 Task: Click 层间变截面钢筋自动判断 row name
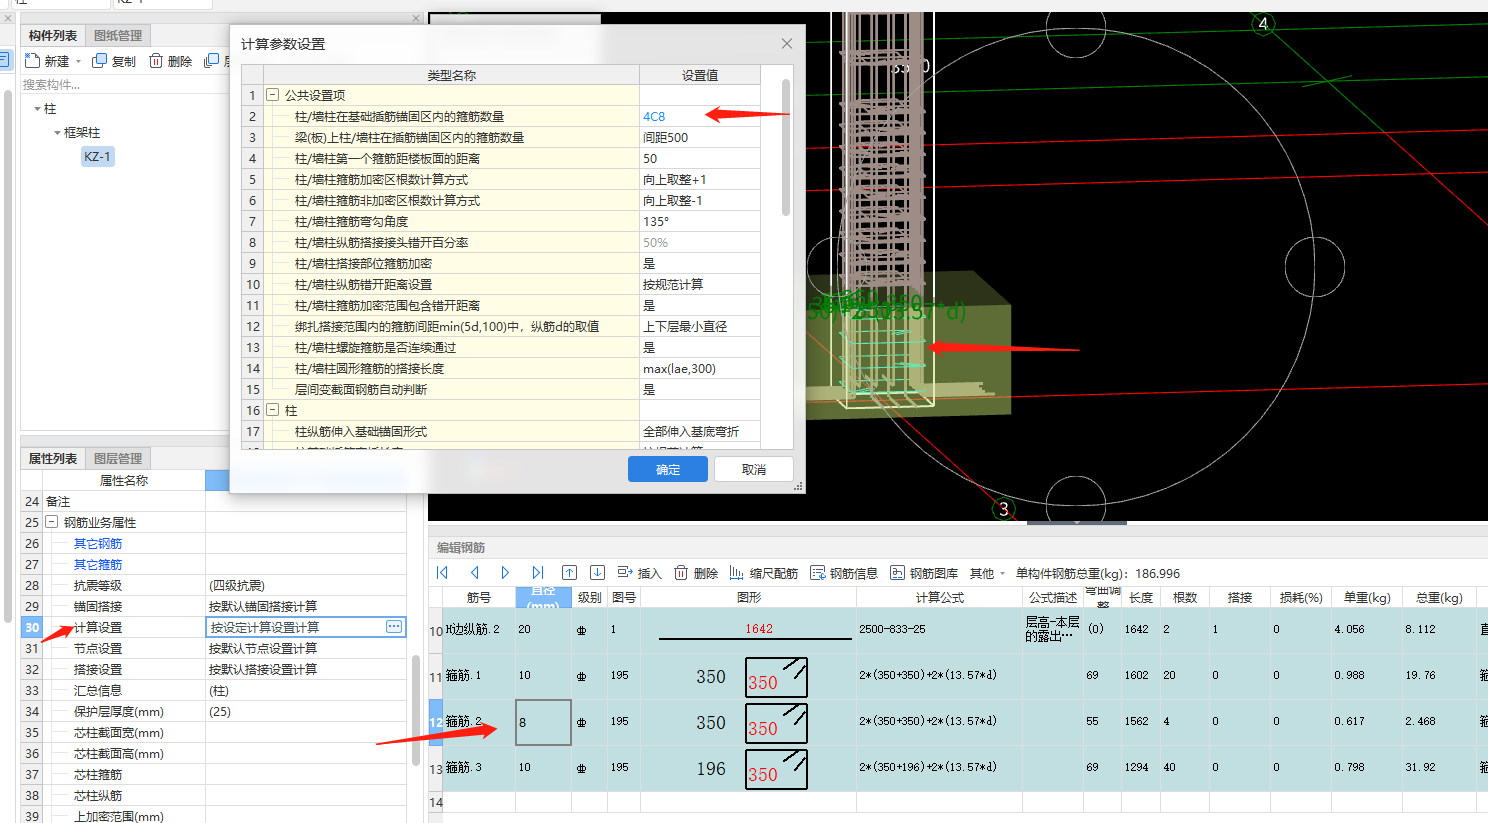[361, 389]
